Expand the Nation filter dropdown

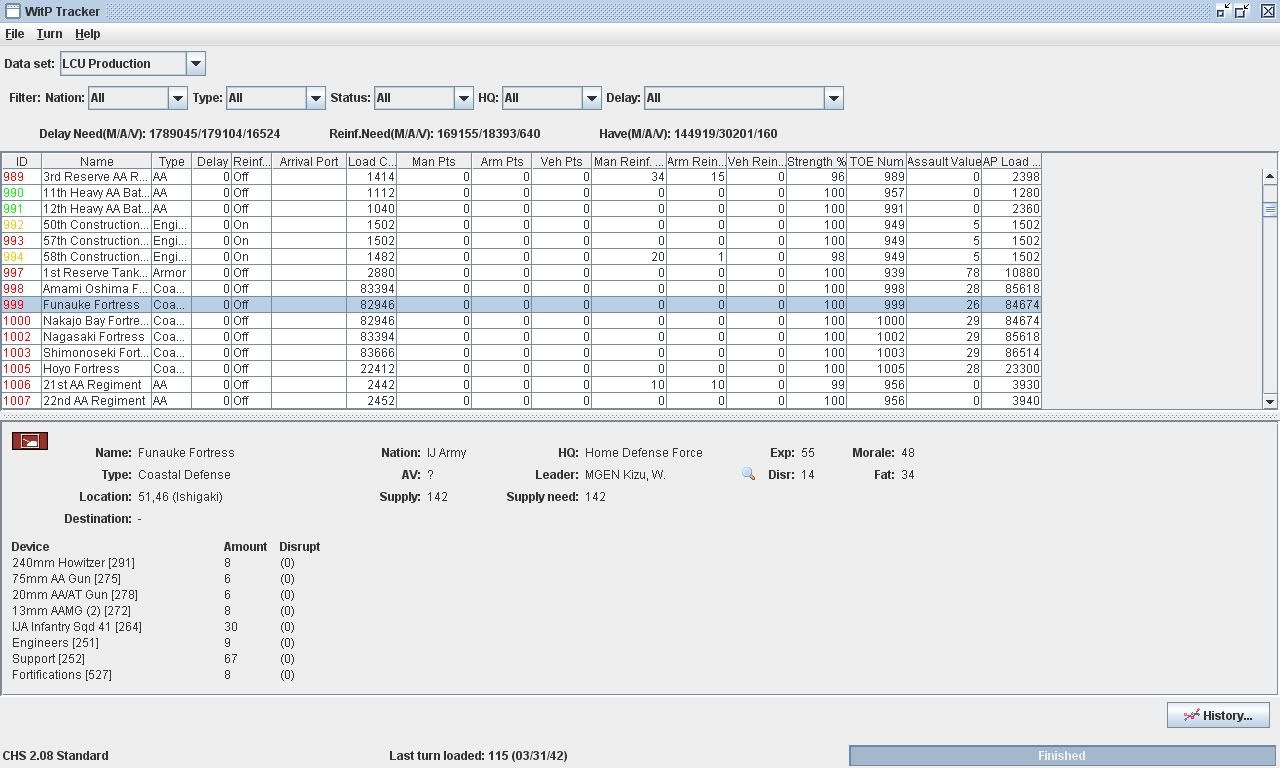(178, 98)
